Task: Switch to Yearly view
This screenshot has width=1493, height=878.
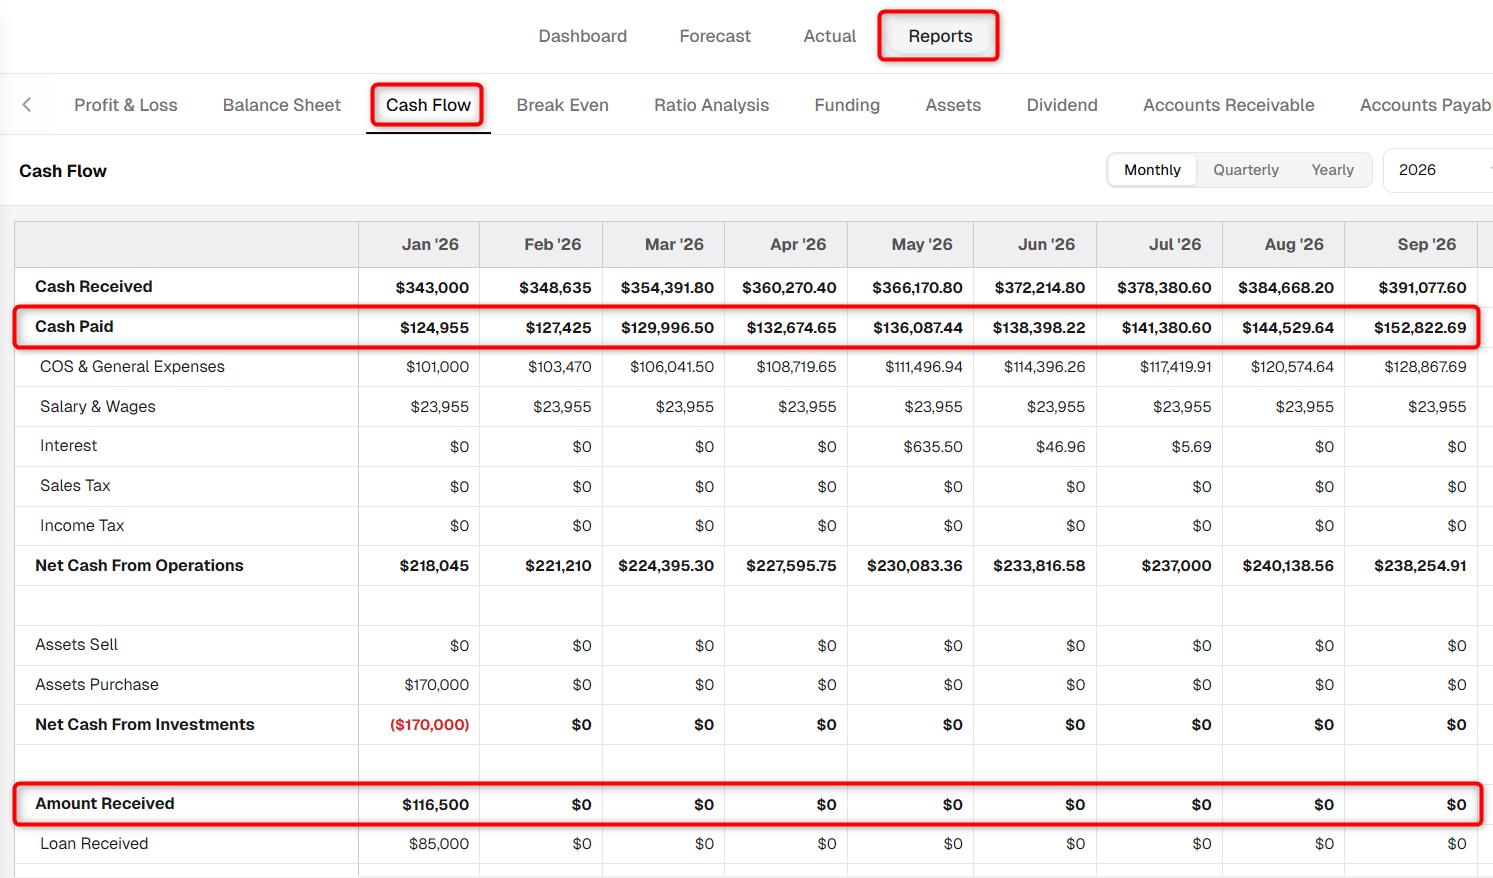Action: pos(1332,170)
